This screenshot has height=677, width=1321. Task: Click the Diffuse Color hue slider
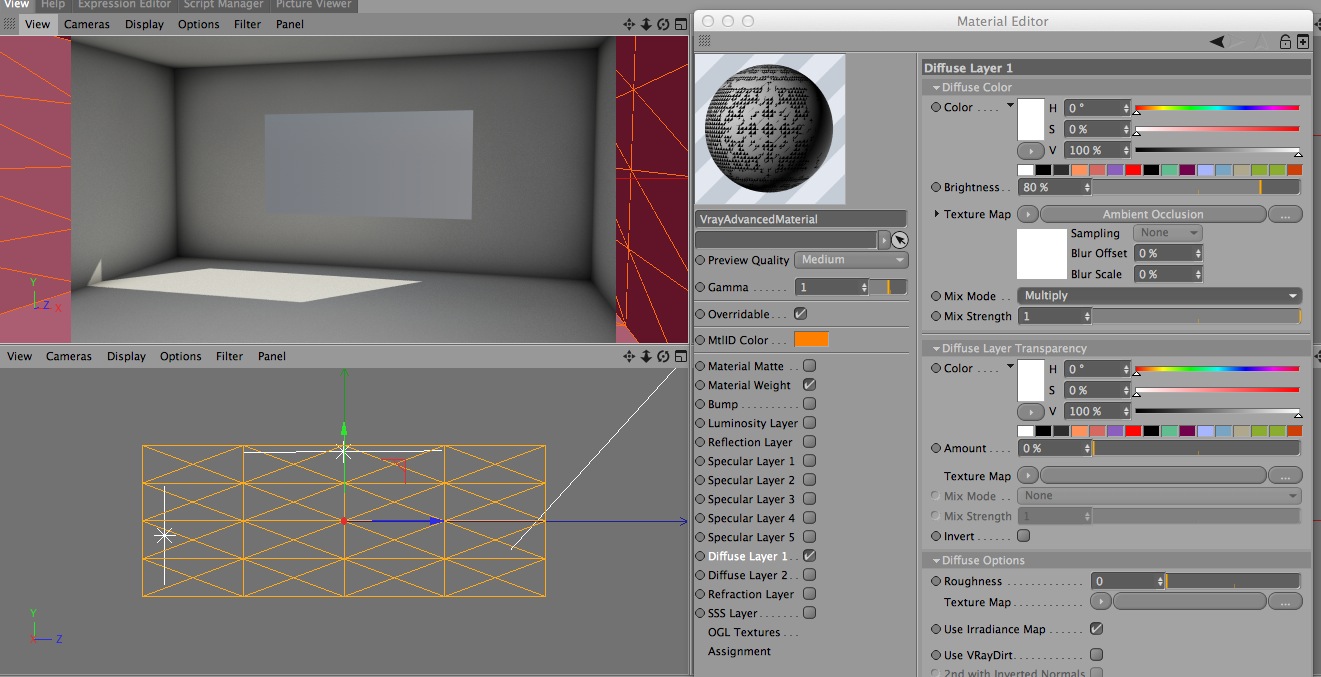(x=1217, y=108)
